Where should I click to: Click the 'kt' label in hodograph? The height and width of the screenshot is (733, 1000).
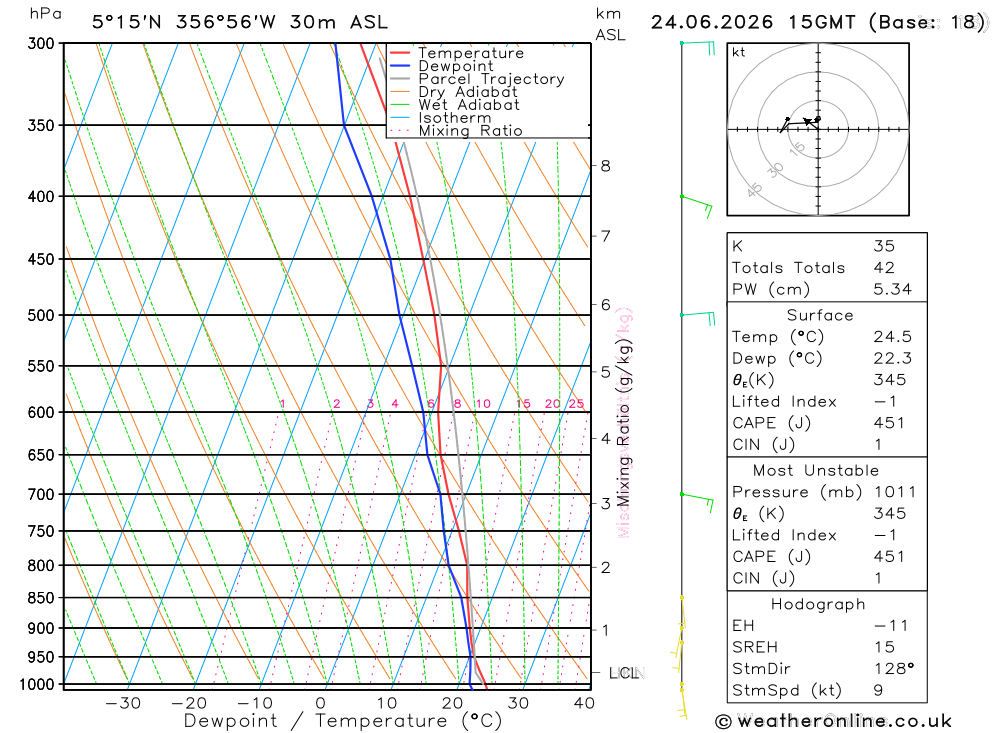click(x=739, y=52)
